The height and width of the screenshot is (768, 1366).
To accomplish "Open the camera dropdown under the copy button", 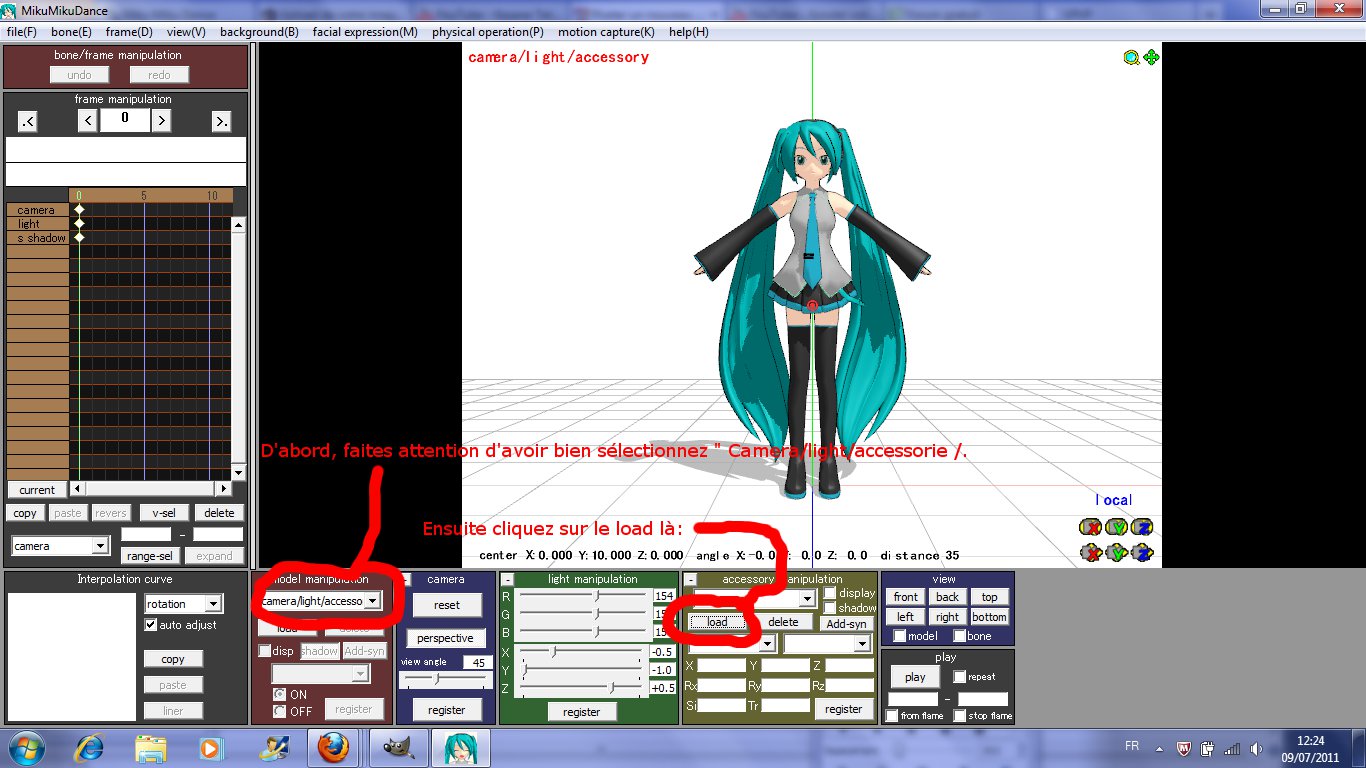I will point(100,546).
